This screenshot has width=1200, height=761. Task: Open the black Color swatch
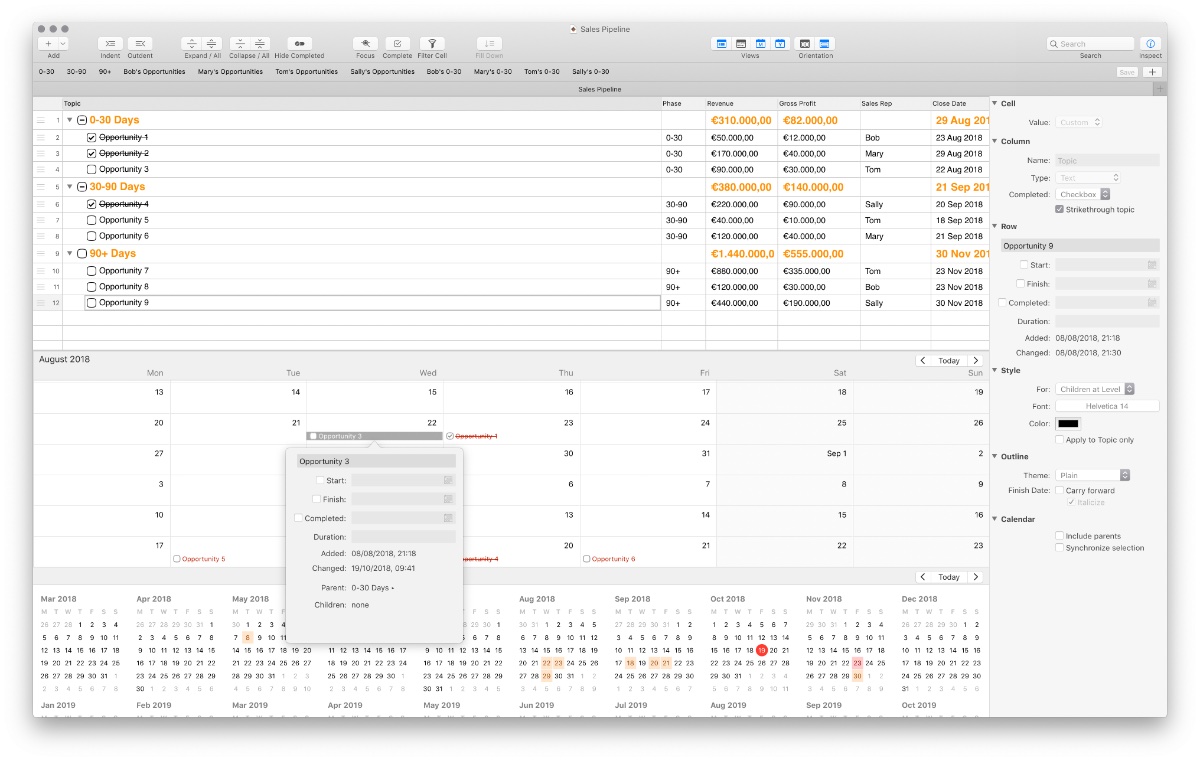[x=1068, y=424]
